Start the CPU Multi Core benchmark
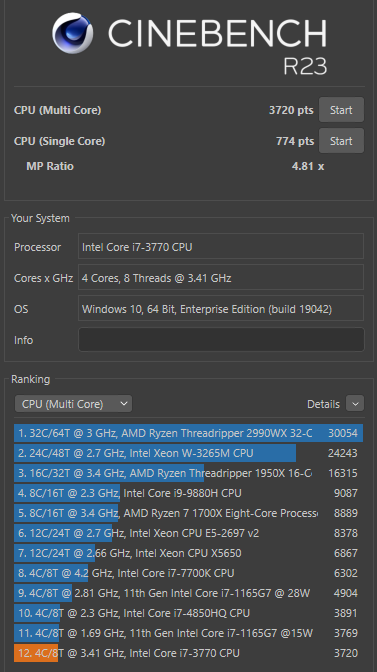 coord(341,110)
